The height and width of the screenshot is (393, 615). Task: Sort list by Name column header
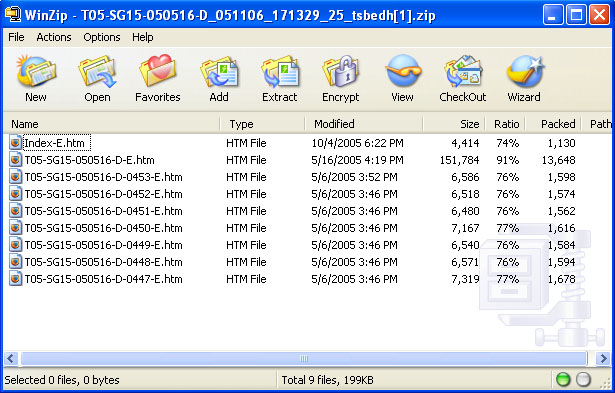click(111, 124)
